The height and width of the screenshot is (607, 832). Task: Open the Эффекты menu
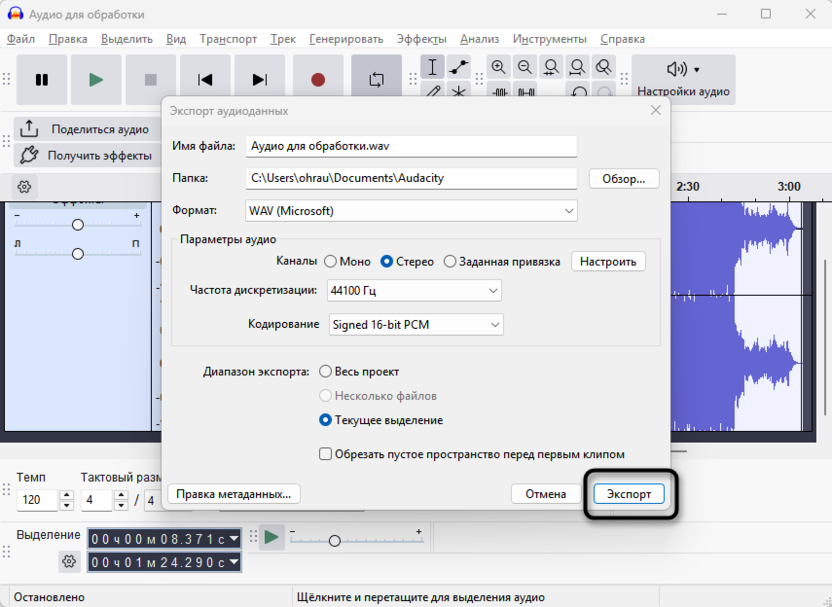tap(421, 39)
